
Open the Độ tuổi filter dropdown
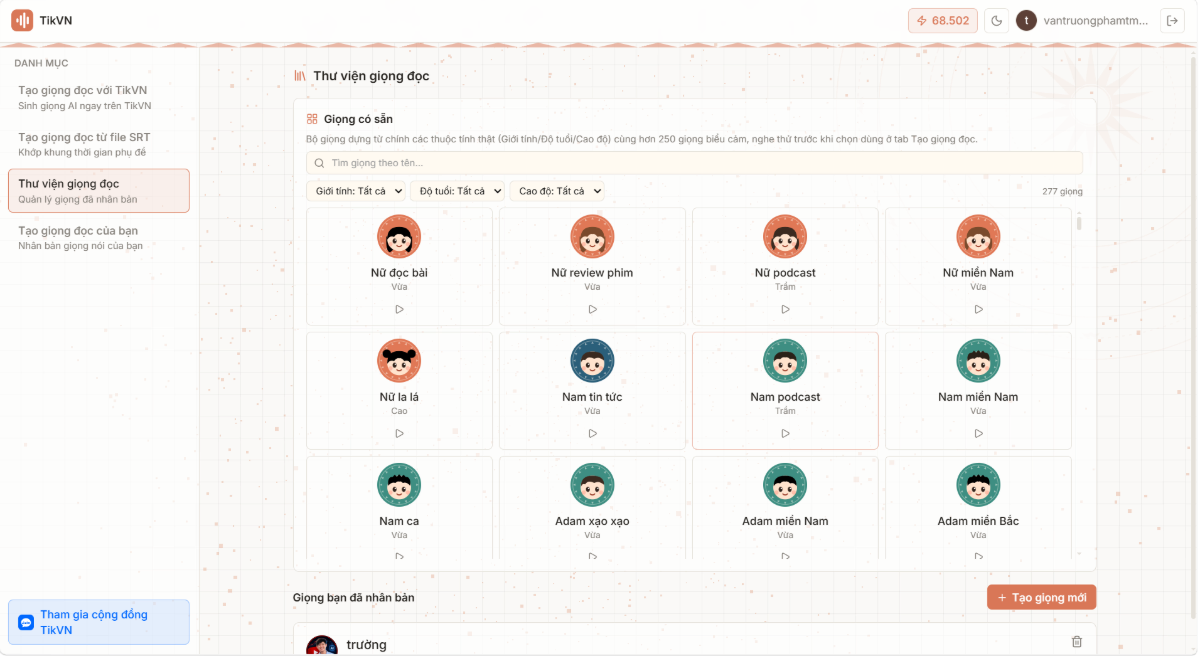pos(458,191)
